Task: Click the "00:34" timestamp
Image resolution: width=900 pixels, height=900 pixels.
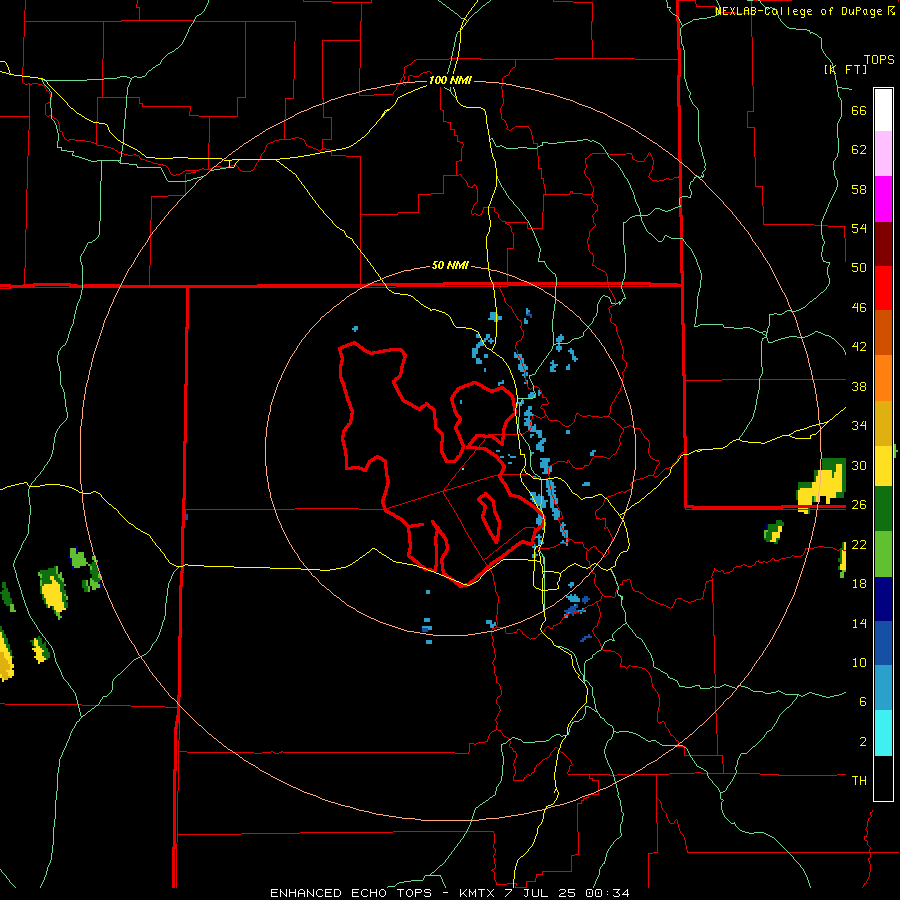Action: click(x=608, y=893)
